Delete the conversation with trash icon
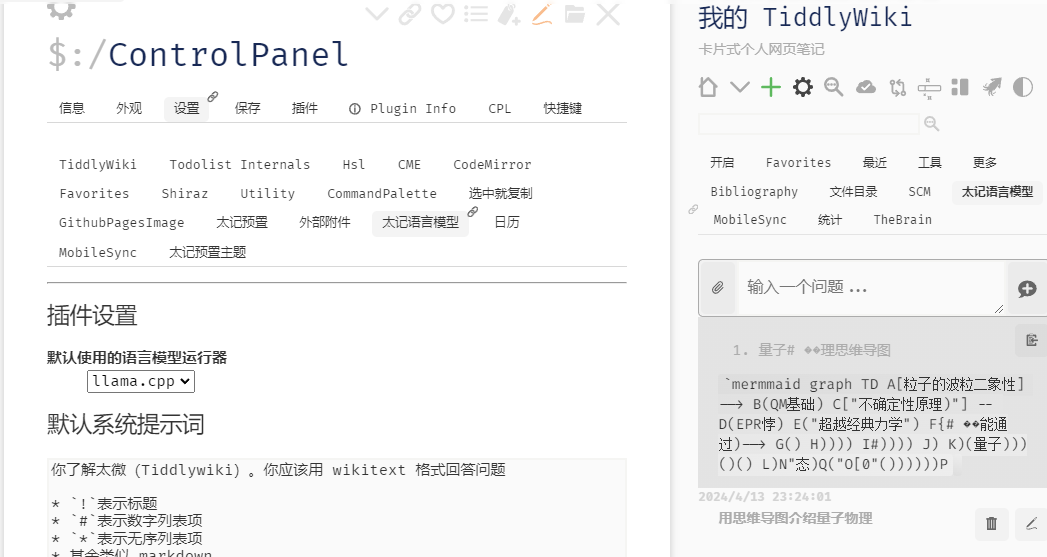 tap(991, 522)
